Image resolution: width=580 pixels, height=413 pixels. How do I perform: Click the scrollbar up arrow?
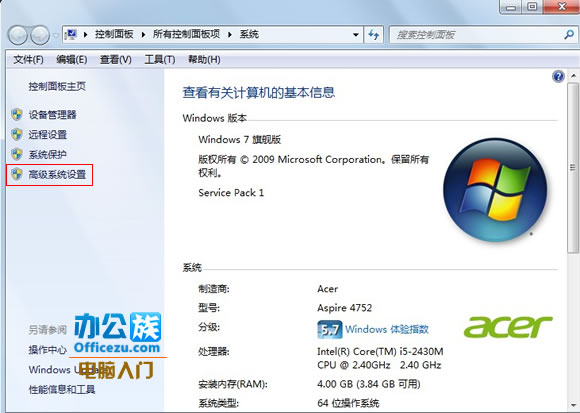574,76
